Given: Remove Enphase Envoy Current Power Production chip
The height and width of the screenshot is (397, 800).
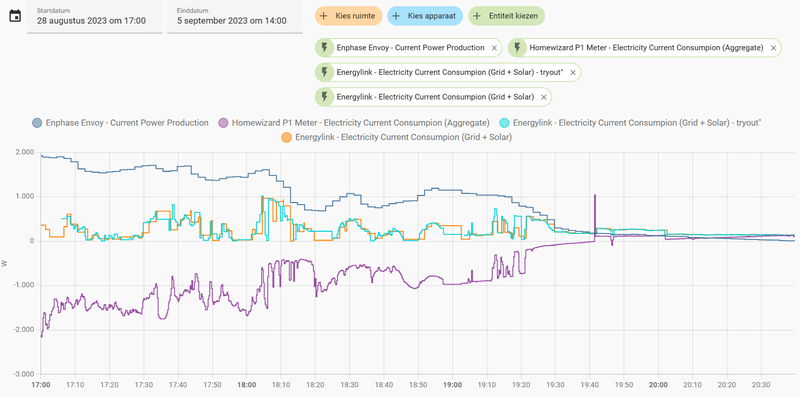Looking at the screenshot, I should tap(494, 48).
